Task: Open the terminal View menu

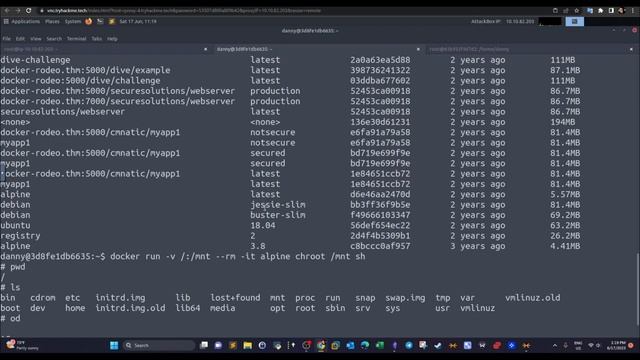Action: pyautogui.click(x=36, y=39)
